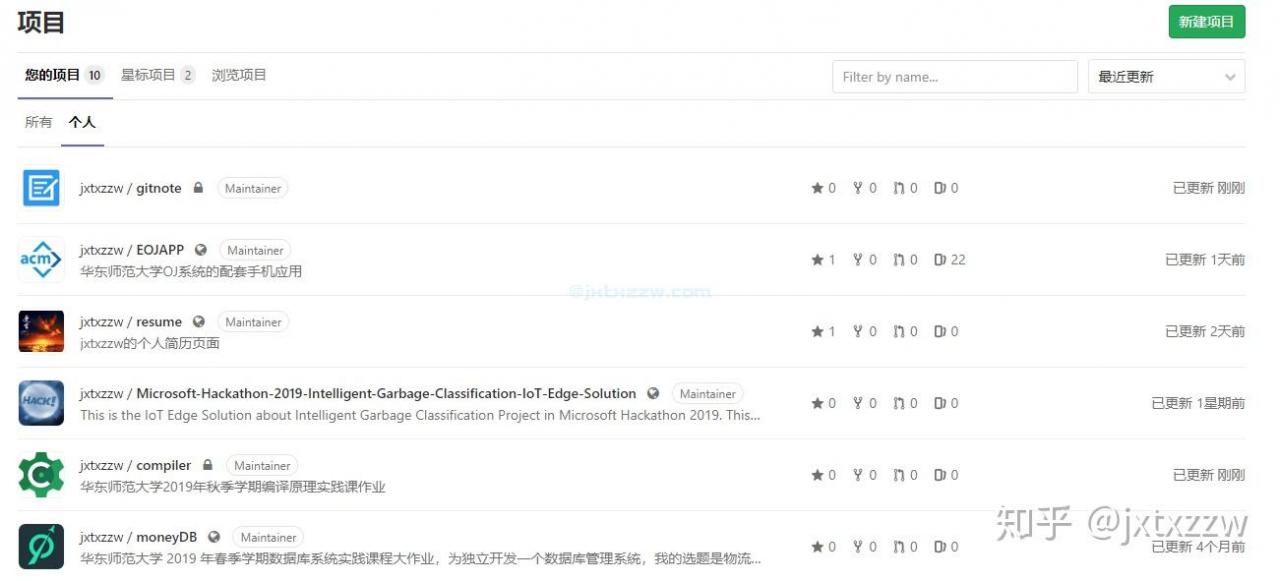Click the forks icon in EOJAPP row
The image size is (1280, 581).
tap(858, 260)
